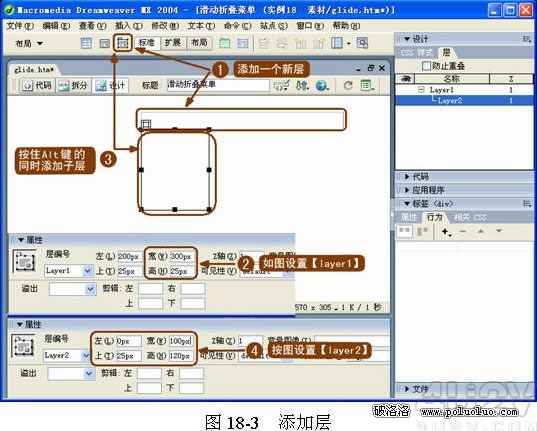Open the 编辑 menu
The image size is (537, 431).
point(56,26)
